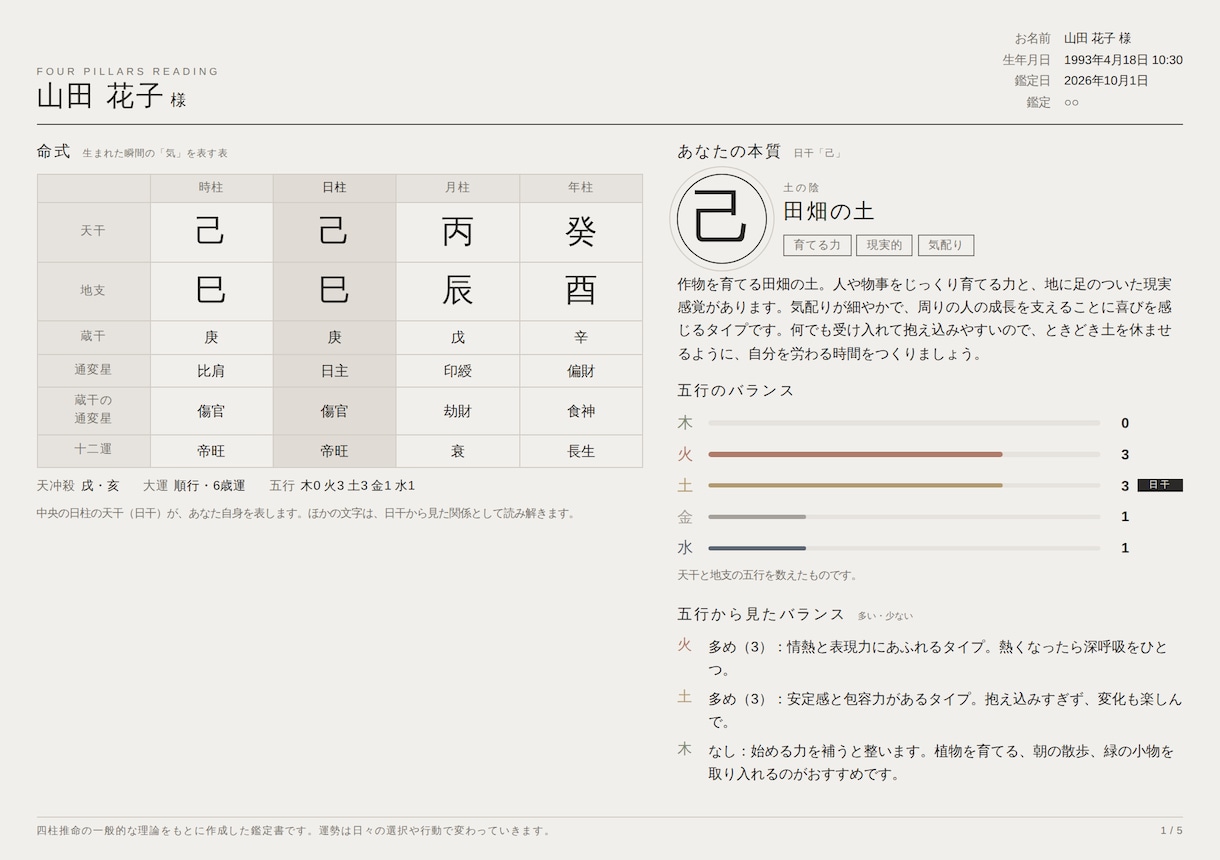Viewport: 1220px width, 860px height.
Task: Click the 水 element progress bar
Action: [904, 548]
